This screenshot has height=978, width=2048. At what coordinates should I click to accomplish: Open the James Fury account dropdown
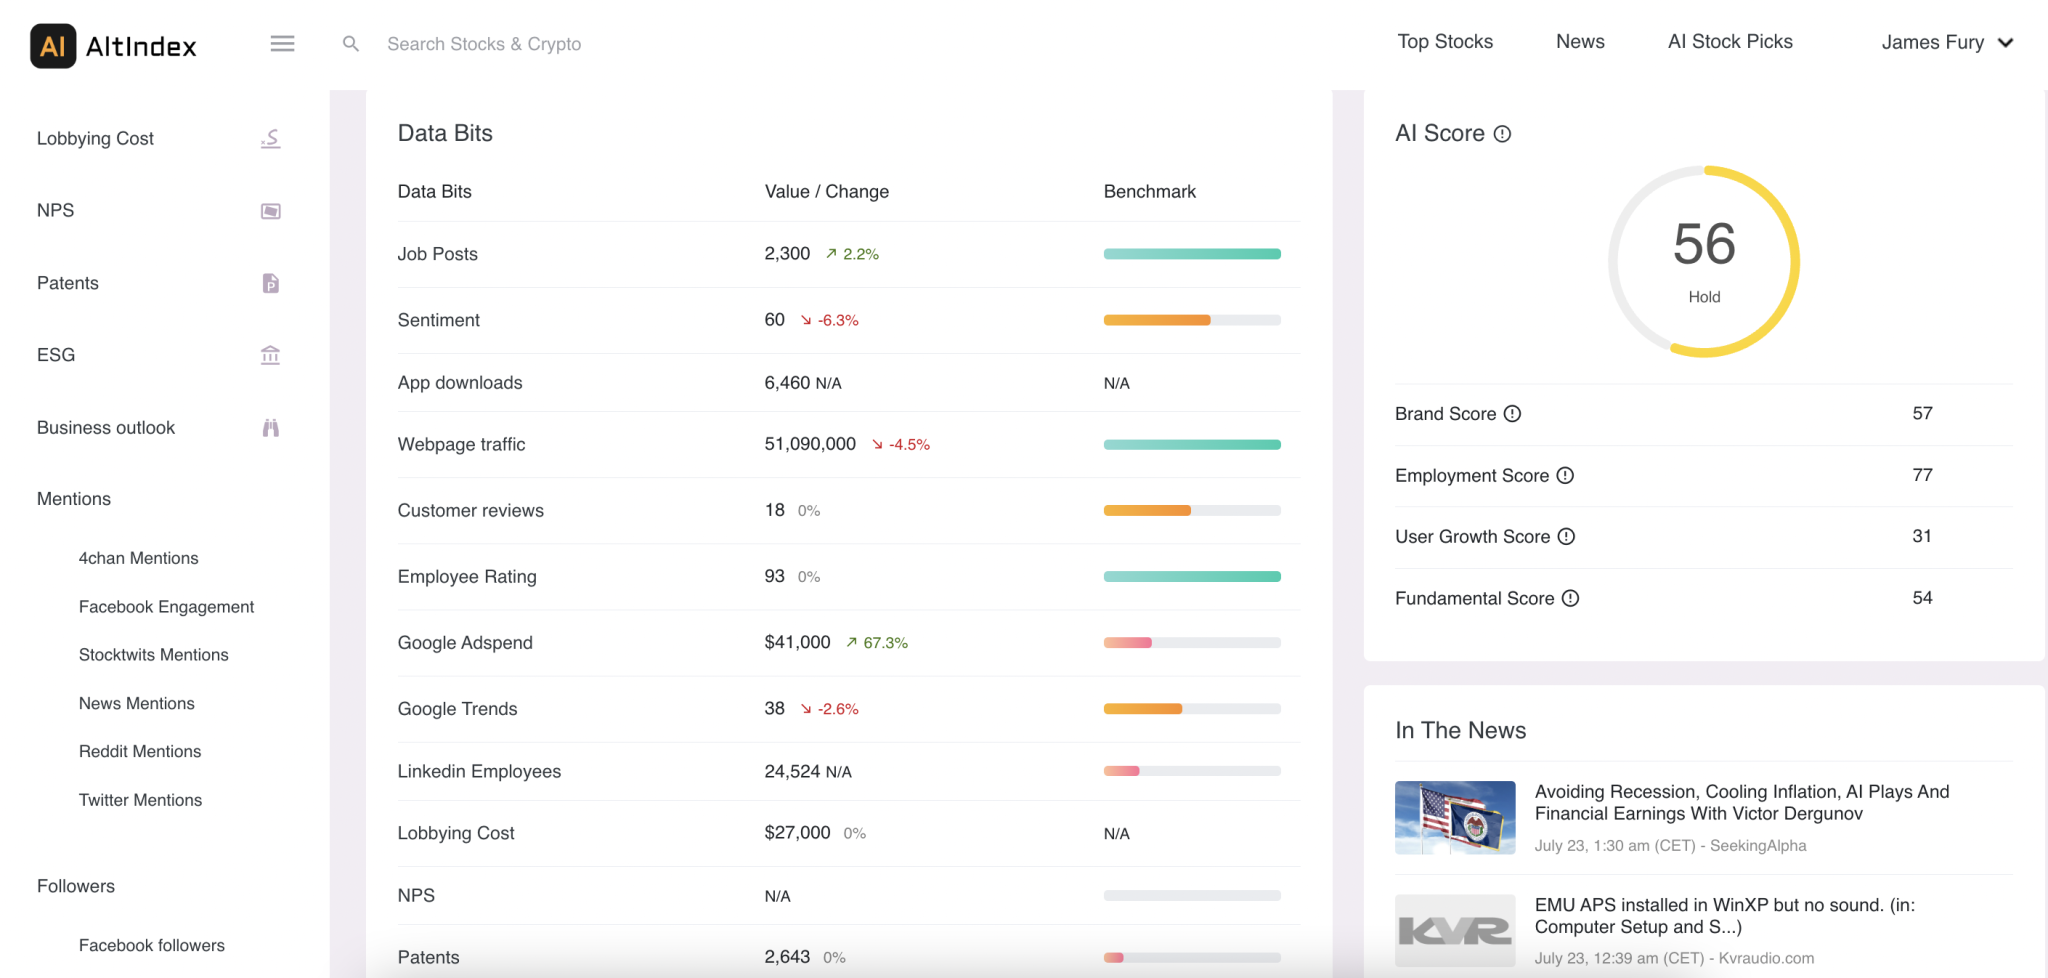coord(1944,42)
